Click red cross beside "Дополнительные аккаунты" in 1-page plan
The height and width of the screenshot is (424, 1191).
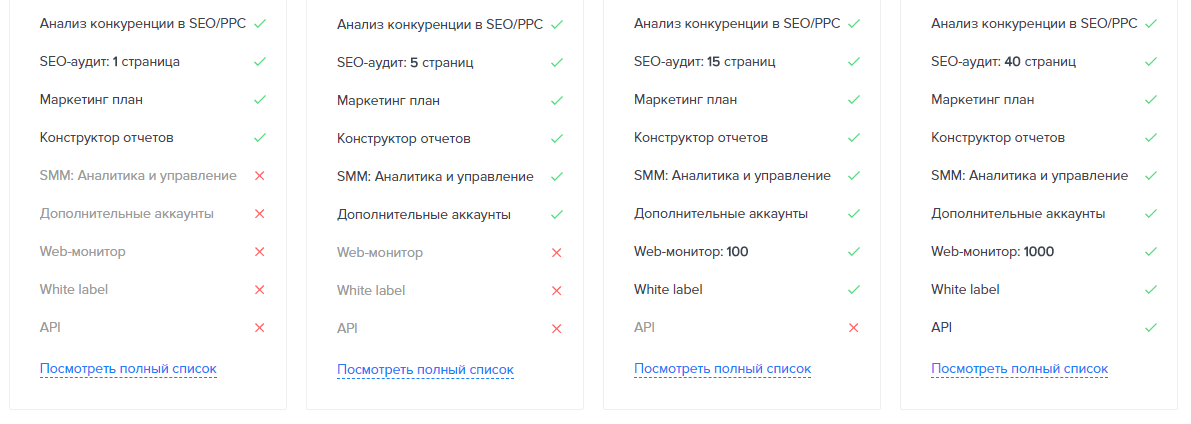pos(259,214)
